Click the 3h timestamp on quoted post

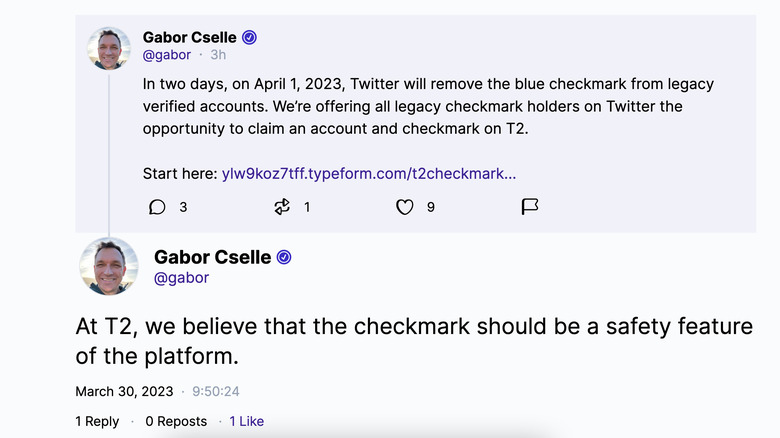tap(218, 55)
